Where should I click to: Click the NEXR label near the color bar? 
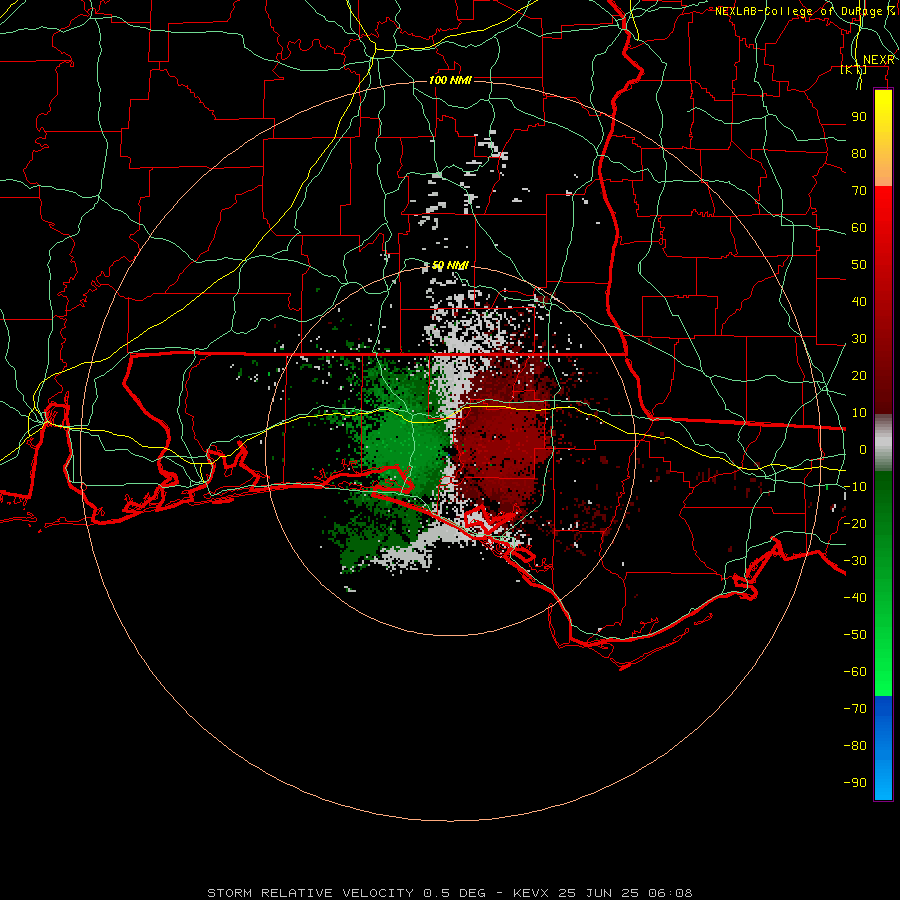pyautogui.click(x=878, y=60)
